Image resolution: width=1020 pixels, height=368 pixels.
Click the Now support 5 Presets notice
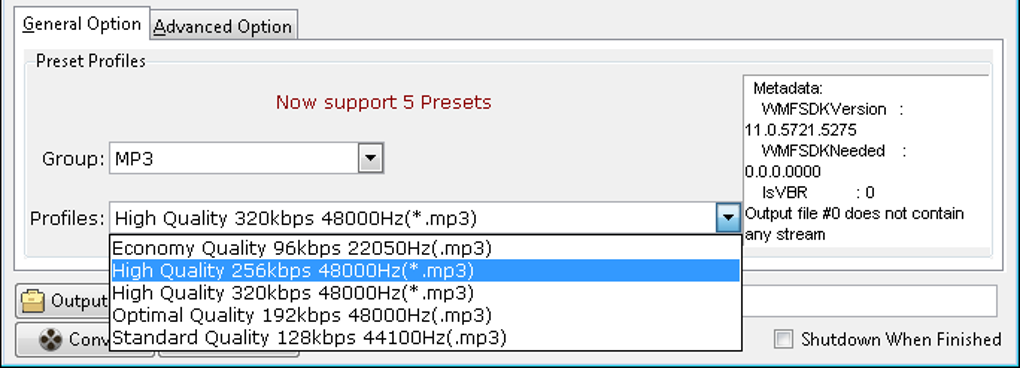pyautogui.click(x=384, y=102)
